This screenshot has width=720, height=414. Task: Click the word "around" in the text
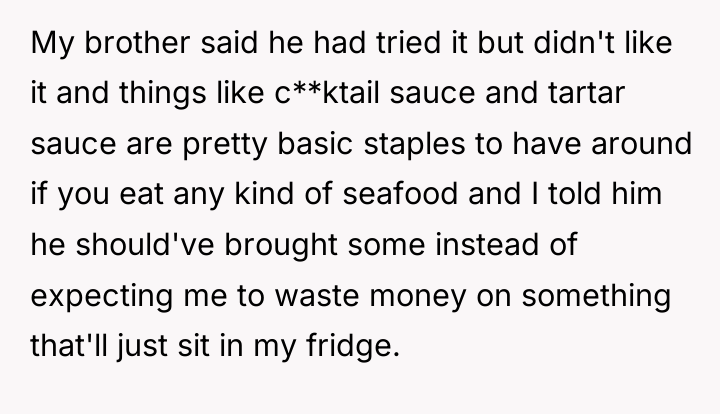point(641,143)
